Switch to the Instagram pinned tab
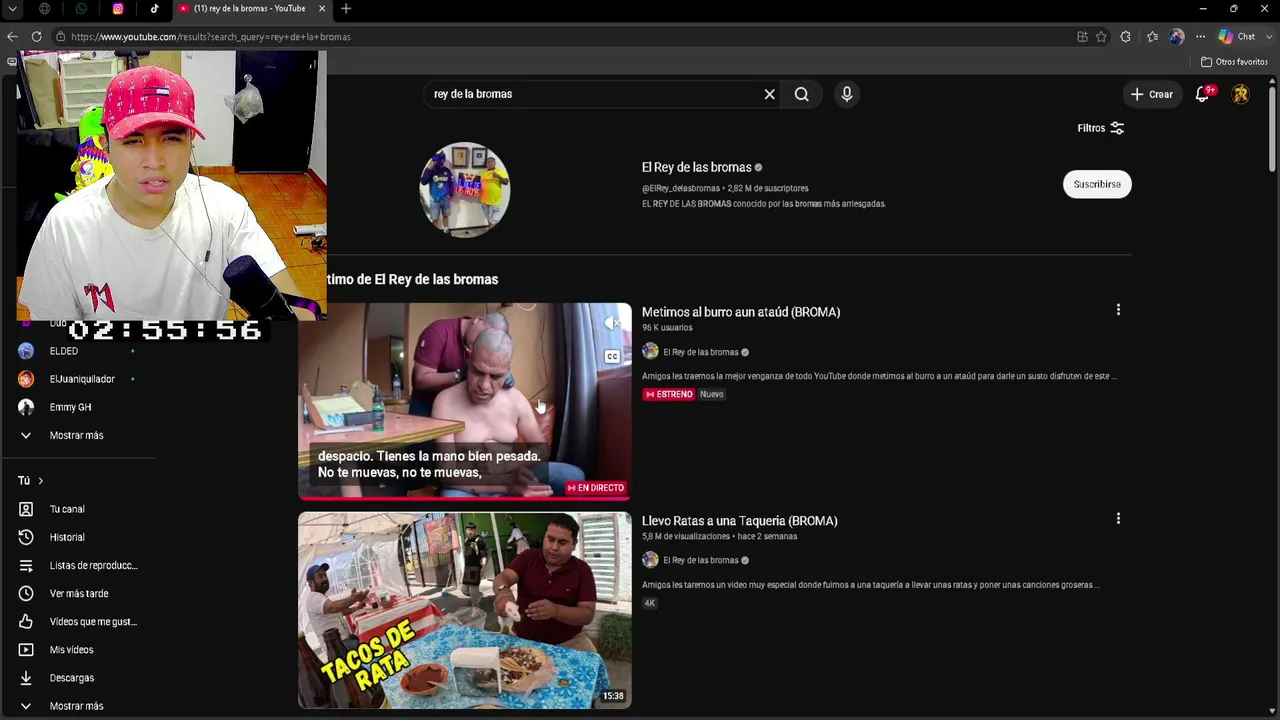Screen dimensions: 1280x720 tap(118, 9)
